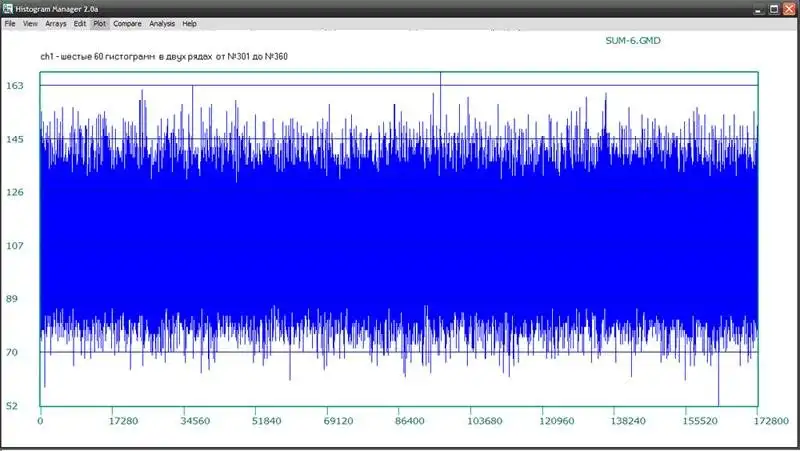
Task: Minimize the Histogram Manager window
Action: tap(758, 9)
